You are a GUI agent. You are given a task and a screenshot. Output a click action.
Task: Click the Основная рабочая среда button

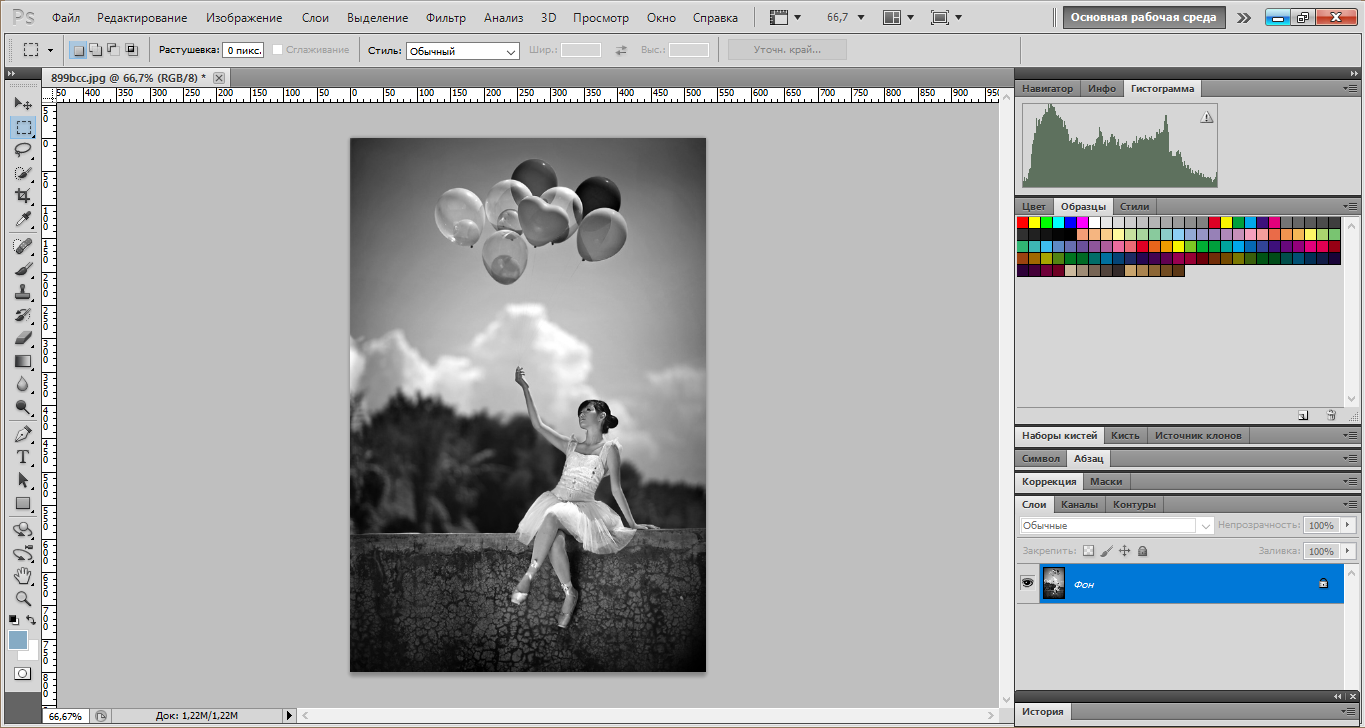[x=1144, y=17]
